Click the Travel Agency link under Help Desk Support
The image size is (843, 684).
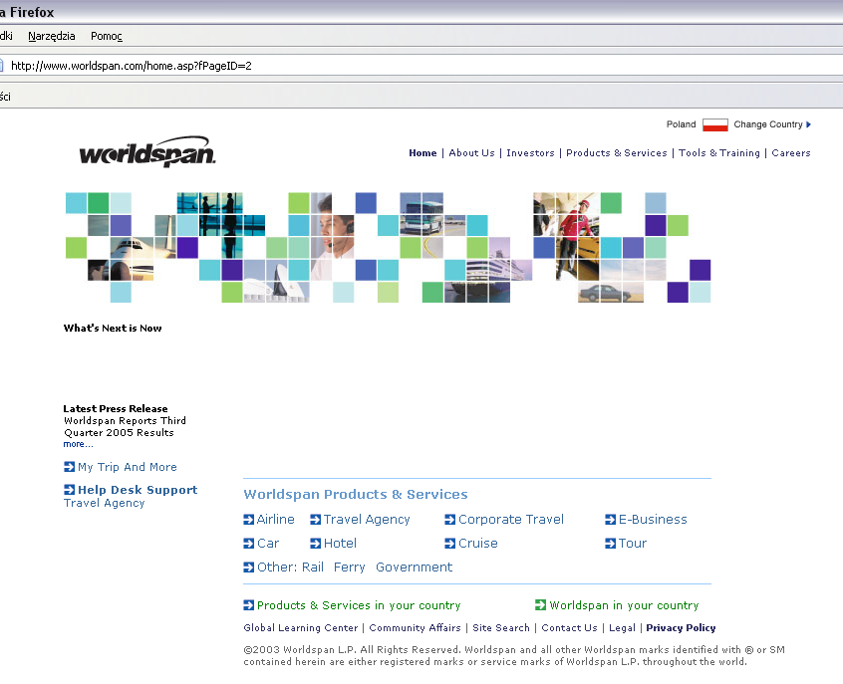pos(104,503)
